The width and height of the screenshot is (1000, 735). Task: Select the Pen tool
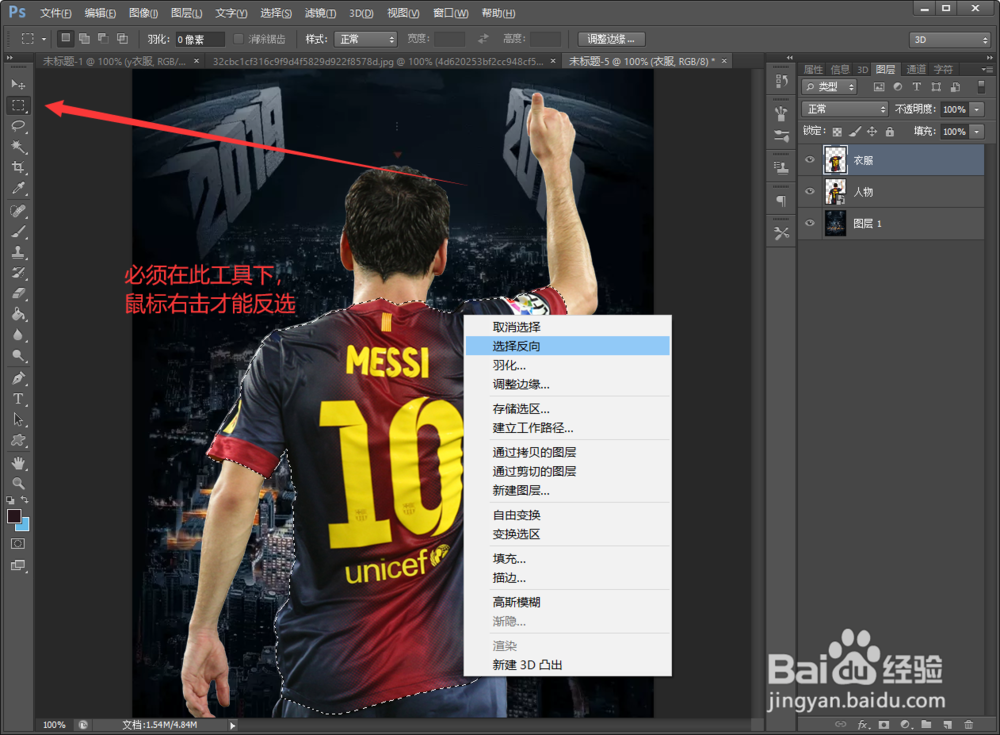[x=18, y=378]
